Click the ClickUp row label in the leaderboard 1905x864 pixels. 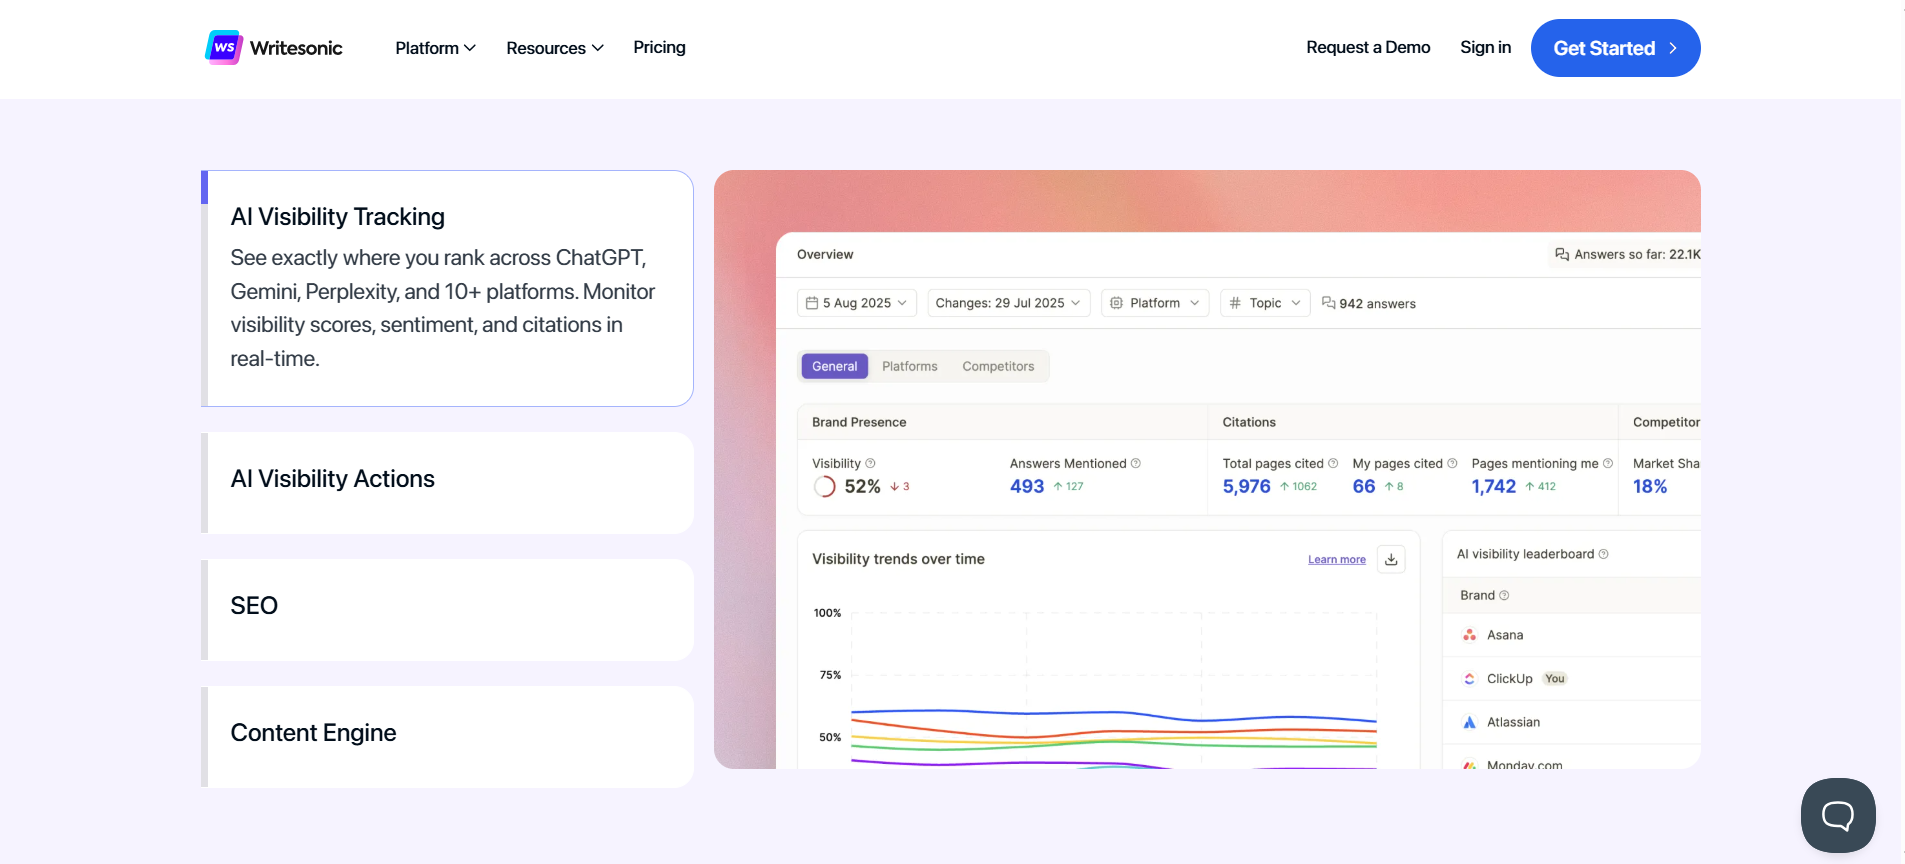(1509, 679)
